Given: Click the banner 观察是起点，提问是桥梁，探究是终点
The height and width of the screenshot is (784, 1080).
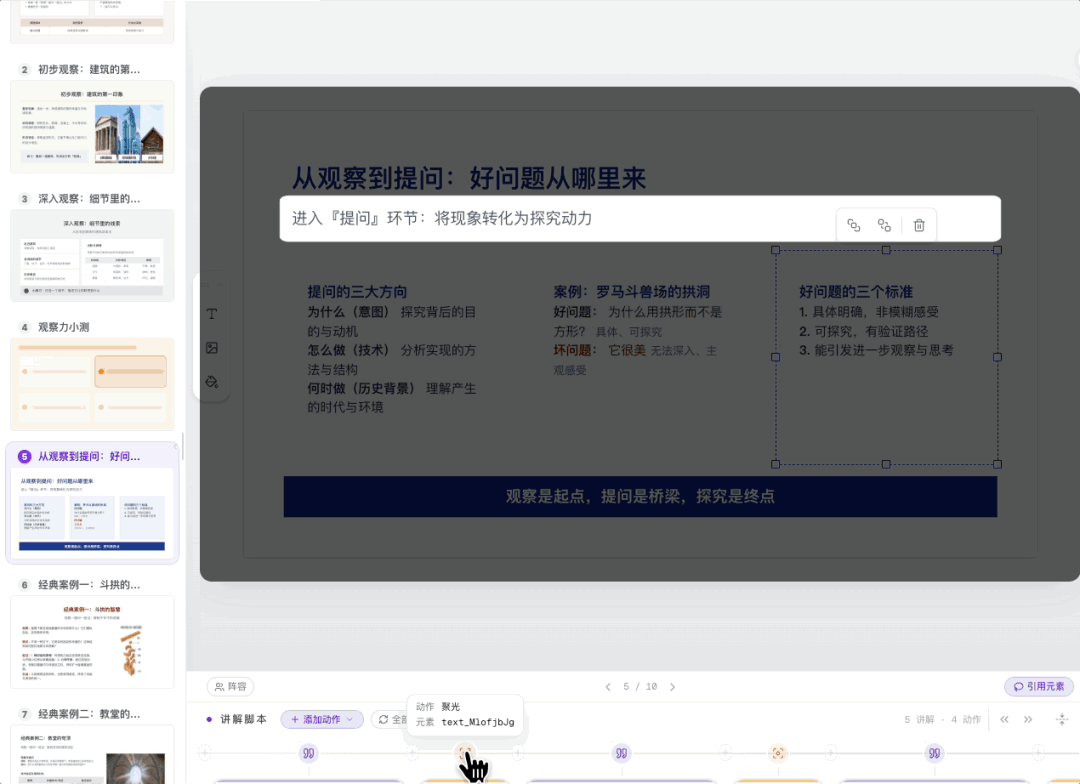Looking at the screenshot, I should (x=640, y=496).
